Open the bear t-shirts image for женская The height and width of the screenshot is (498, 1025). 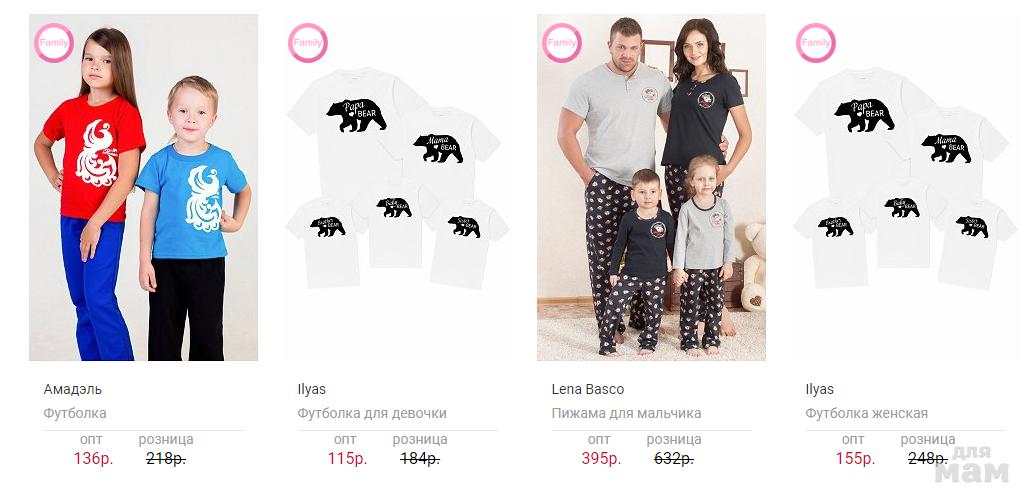coord(905,188)
